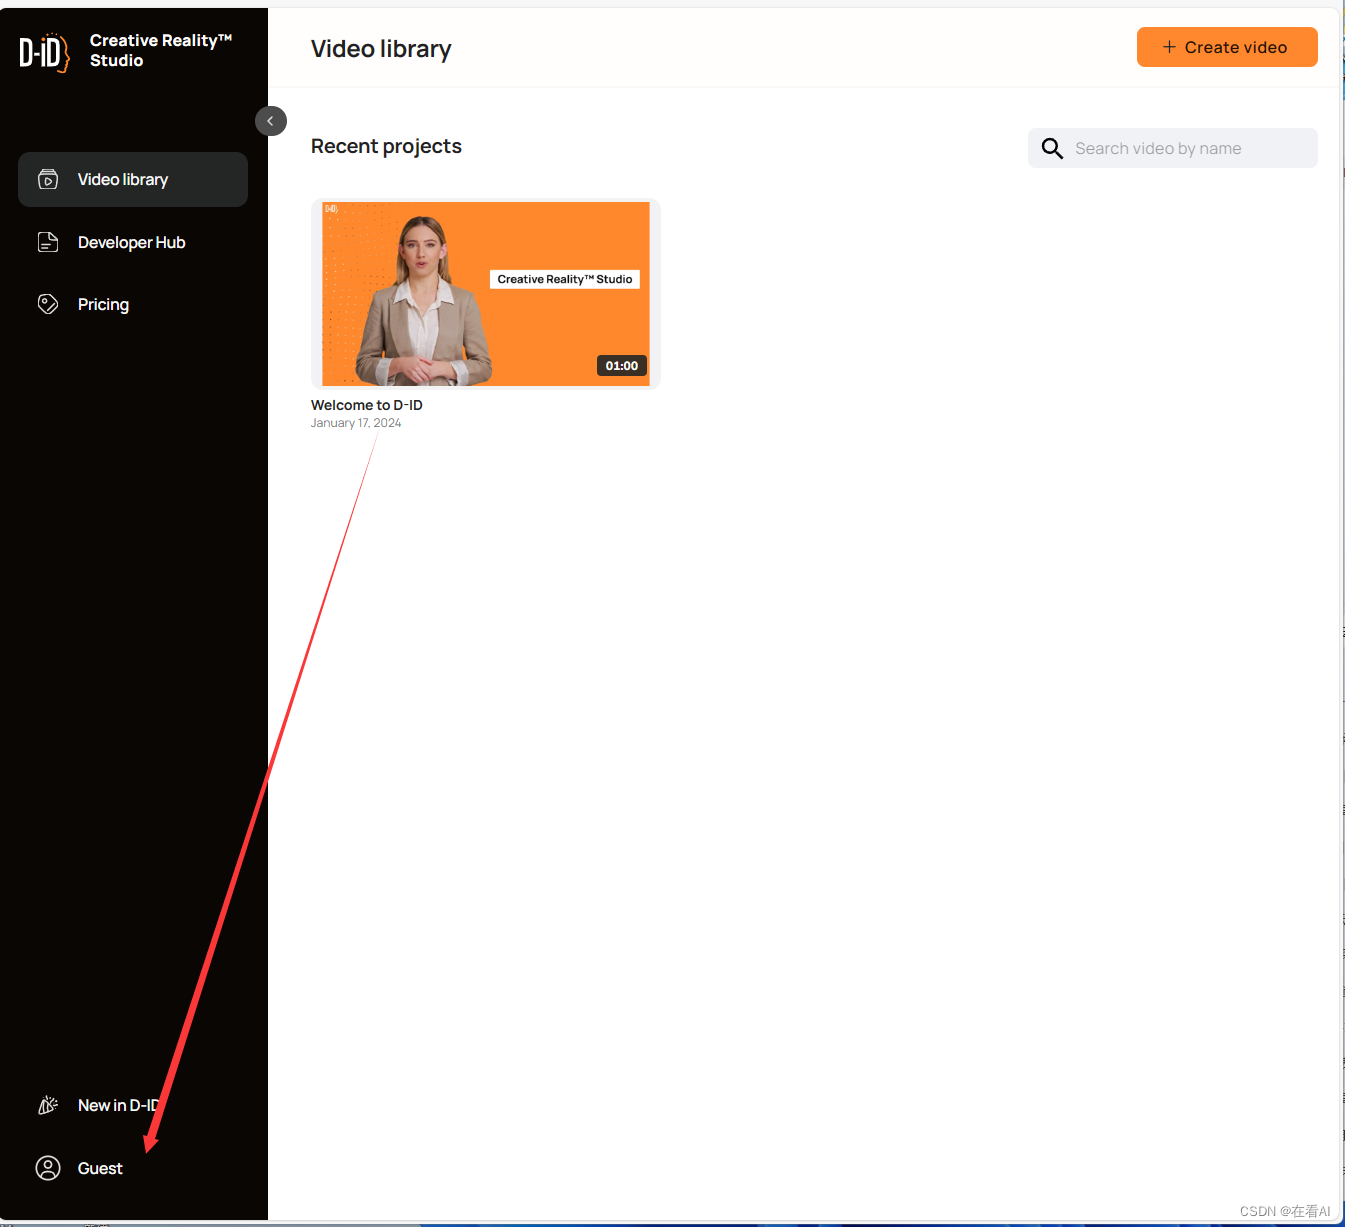Click the Developer Hub document icon
Screen dimensions: 1345x1227
pyautogui.click(x=48, y=242)
